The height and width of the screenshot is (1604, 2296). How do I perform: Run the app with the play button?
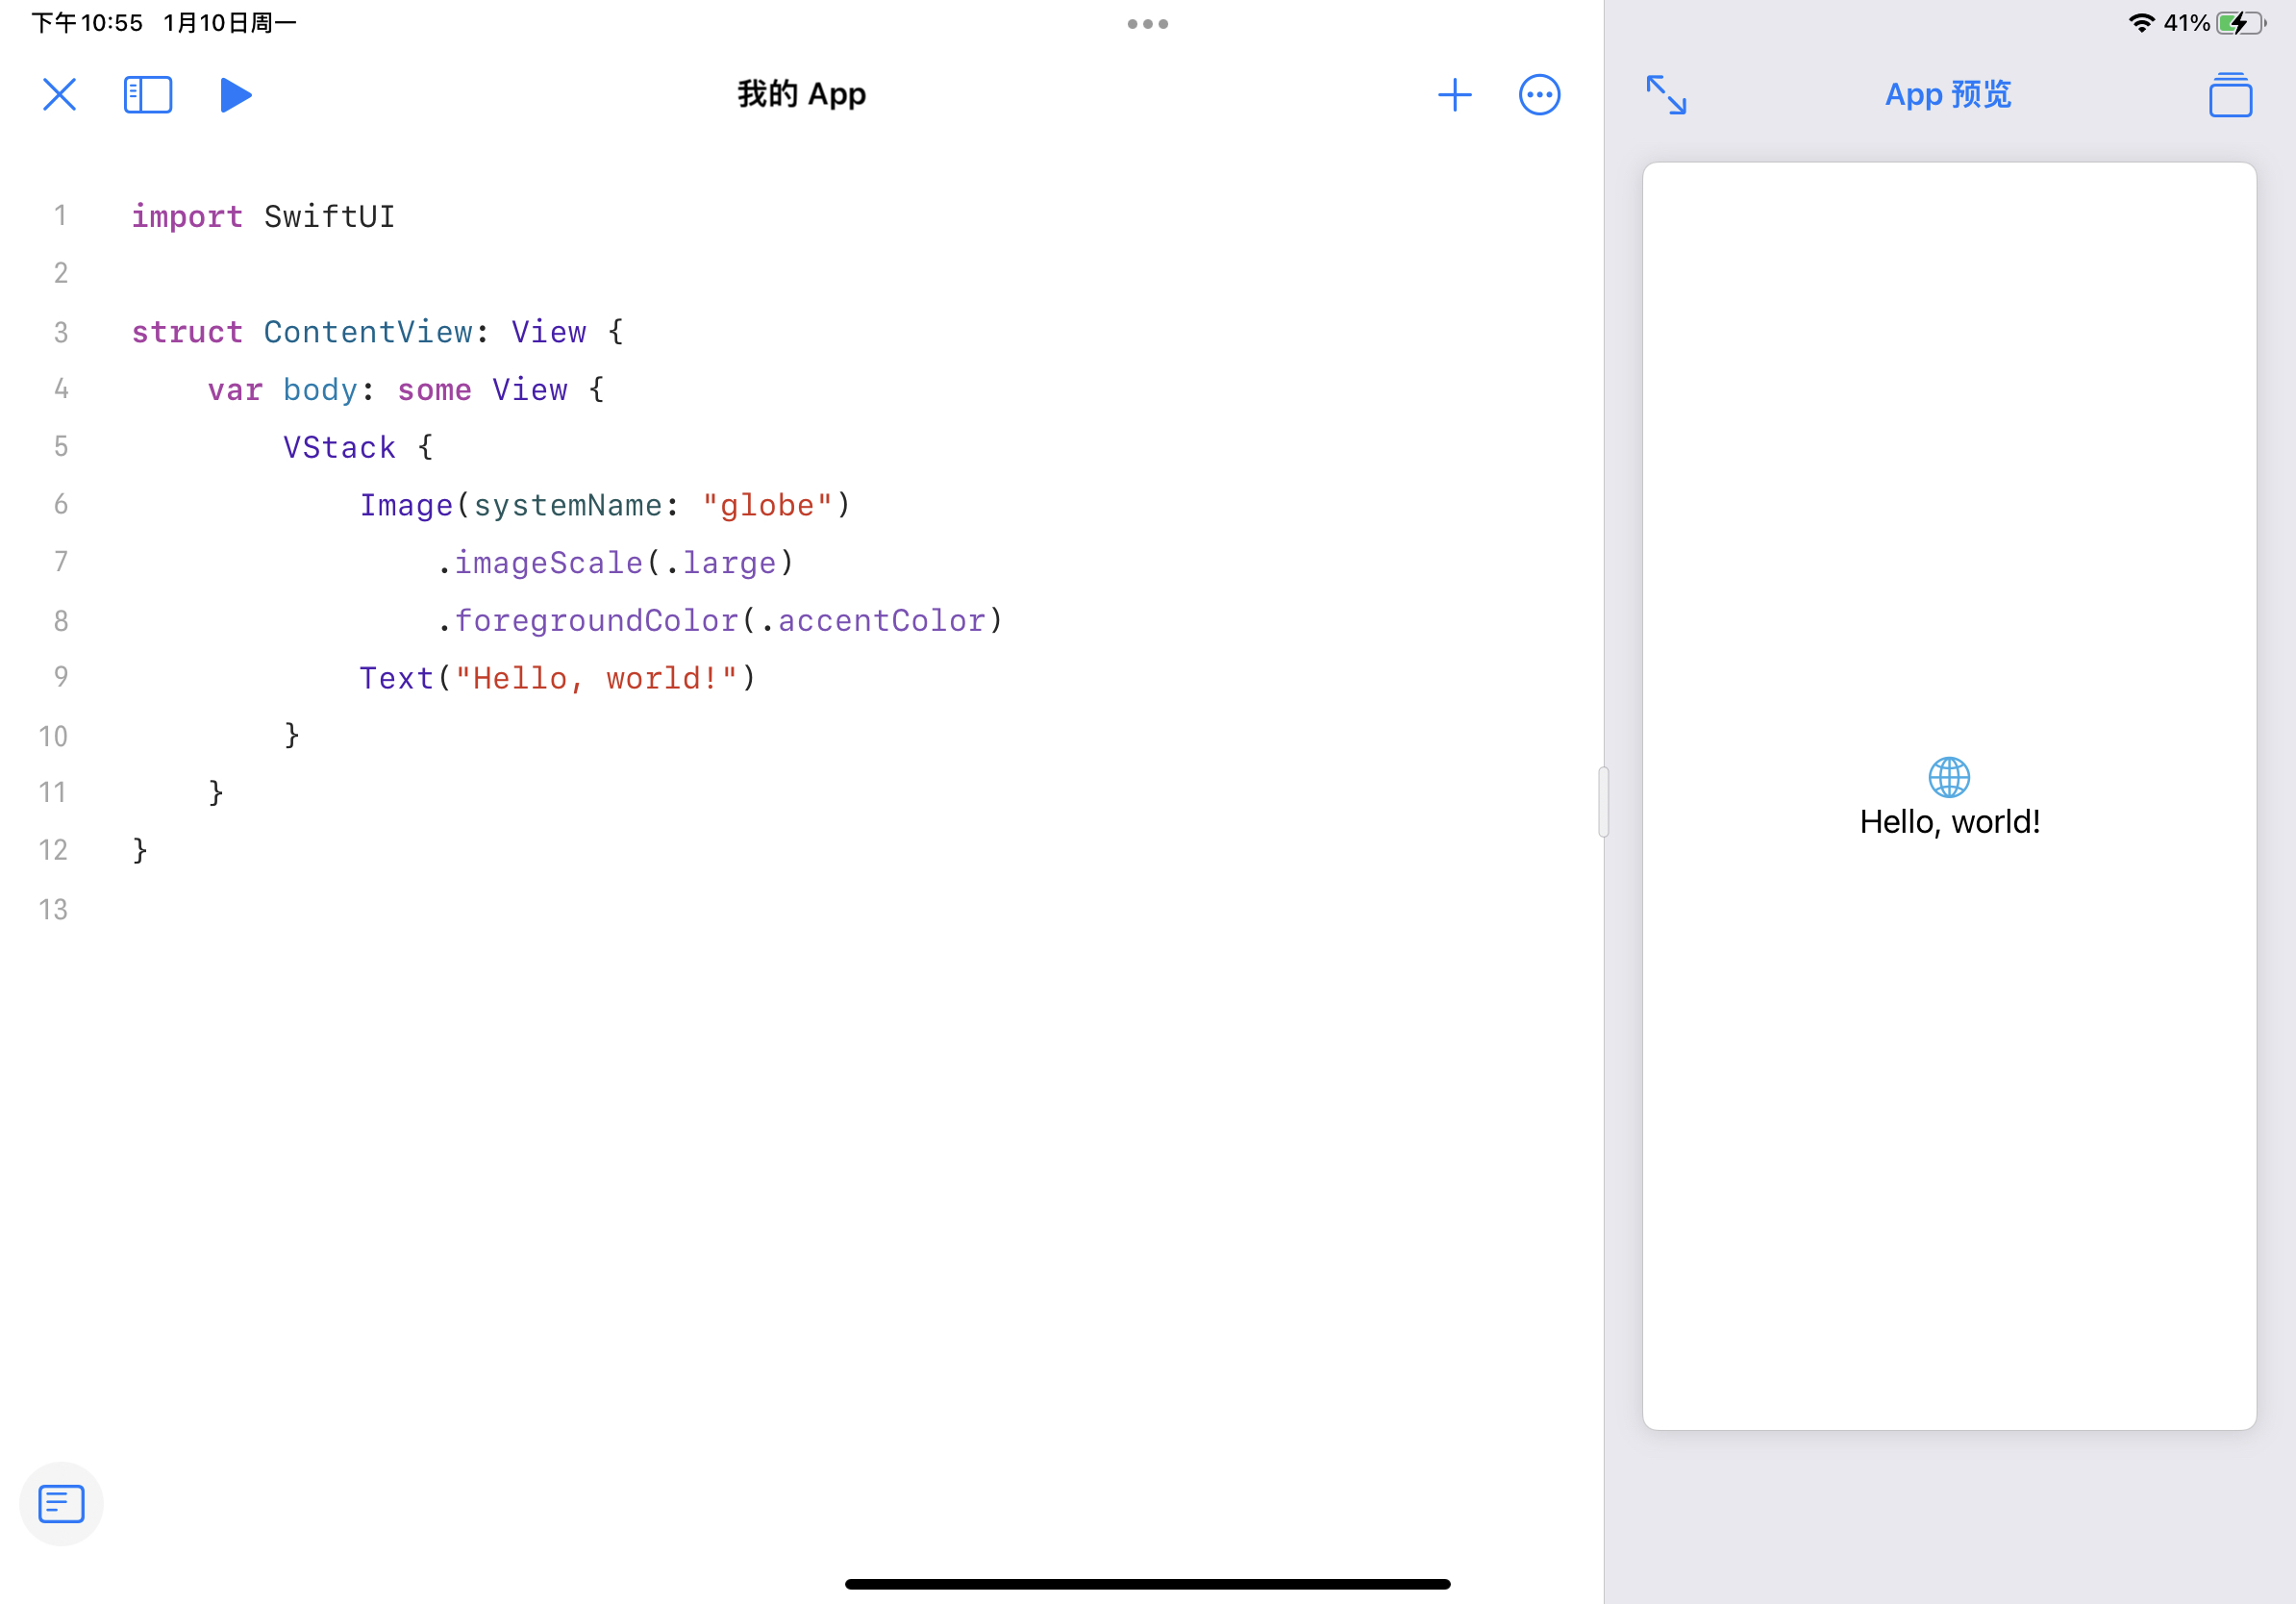coord(235,95)
